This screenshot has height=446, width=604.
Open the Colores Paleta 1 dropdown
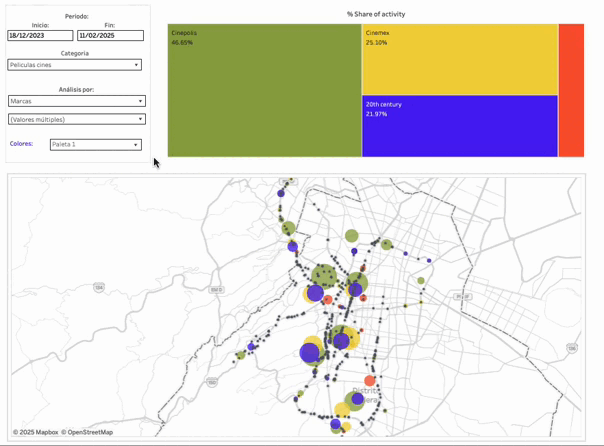(x=96, y=144)
